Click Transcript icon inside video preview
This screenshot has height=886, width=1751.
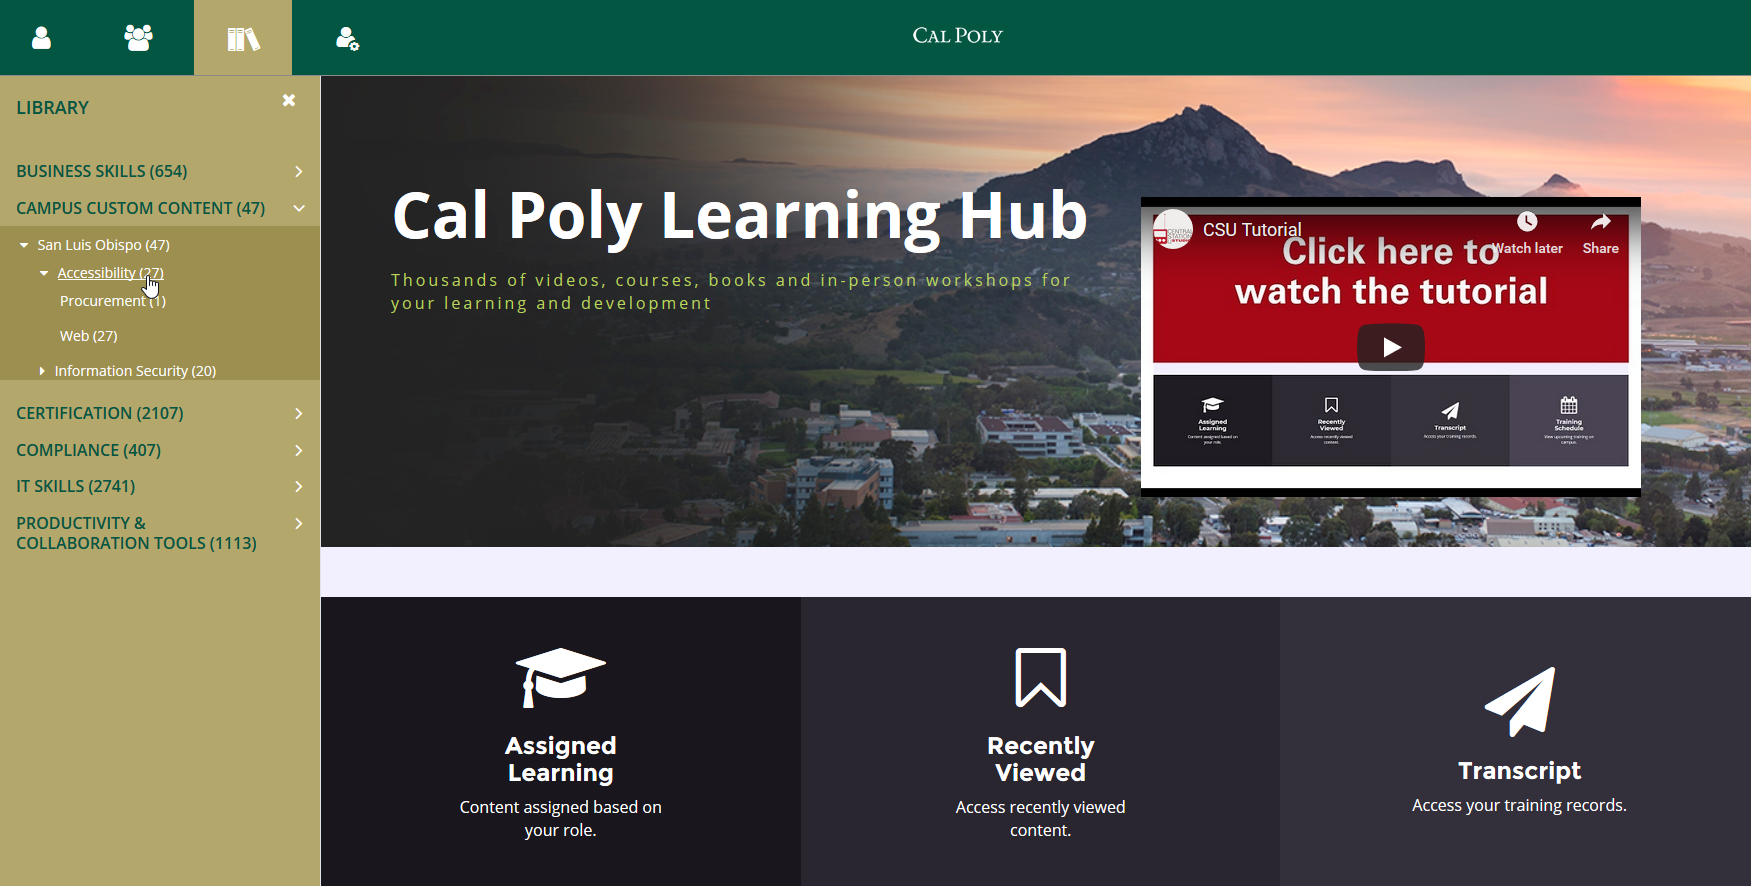pos(1450,410)
